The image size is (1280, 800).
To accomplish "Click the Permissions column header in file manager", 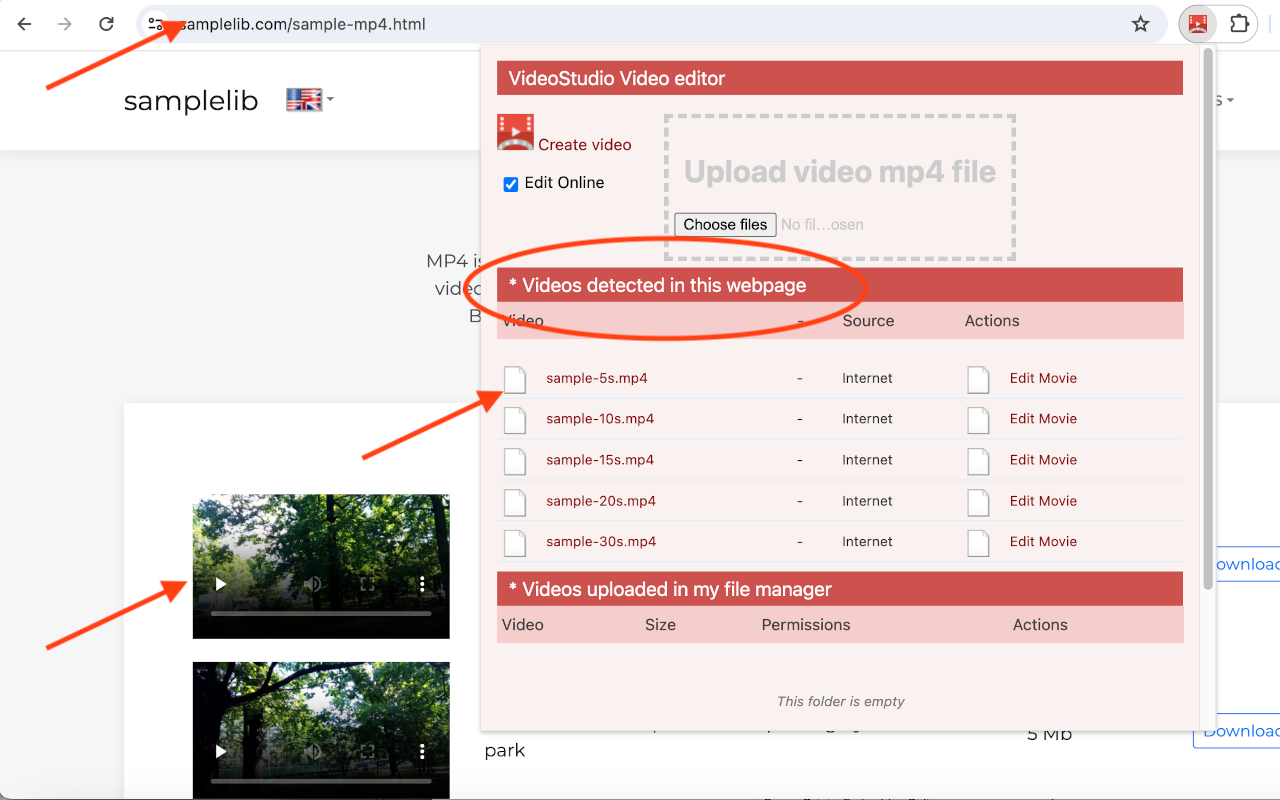I will [x=806, y=625].
